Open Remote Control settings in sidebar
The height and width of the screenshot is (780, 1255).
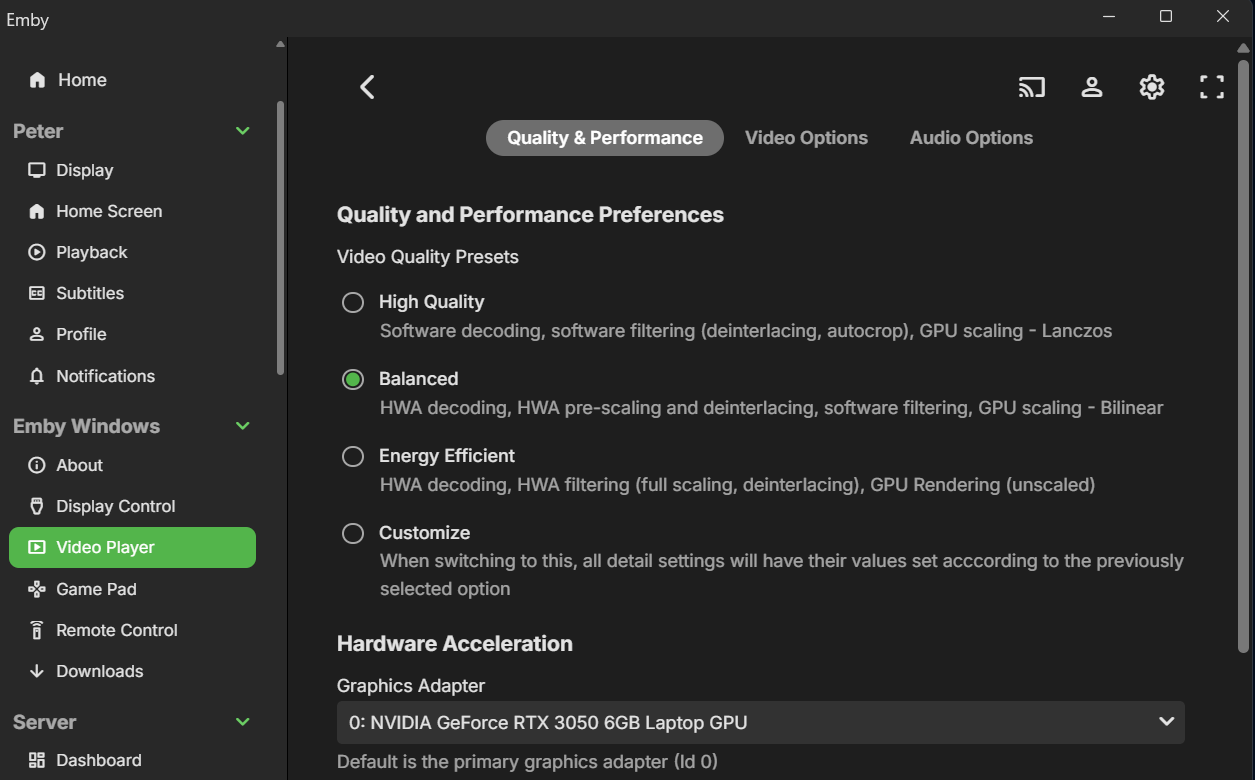116,630
